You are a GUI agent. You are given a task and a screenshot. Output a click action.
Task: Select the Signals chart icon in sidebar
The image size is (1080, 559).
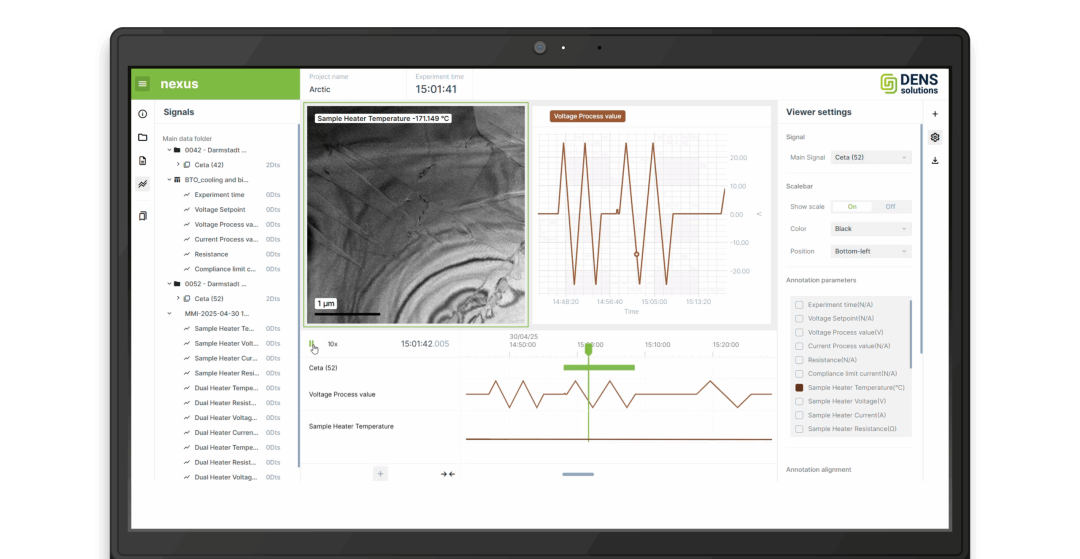143,184
